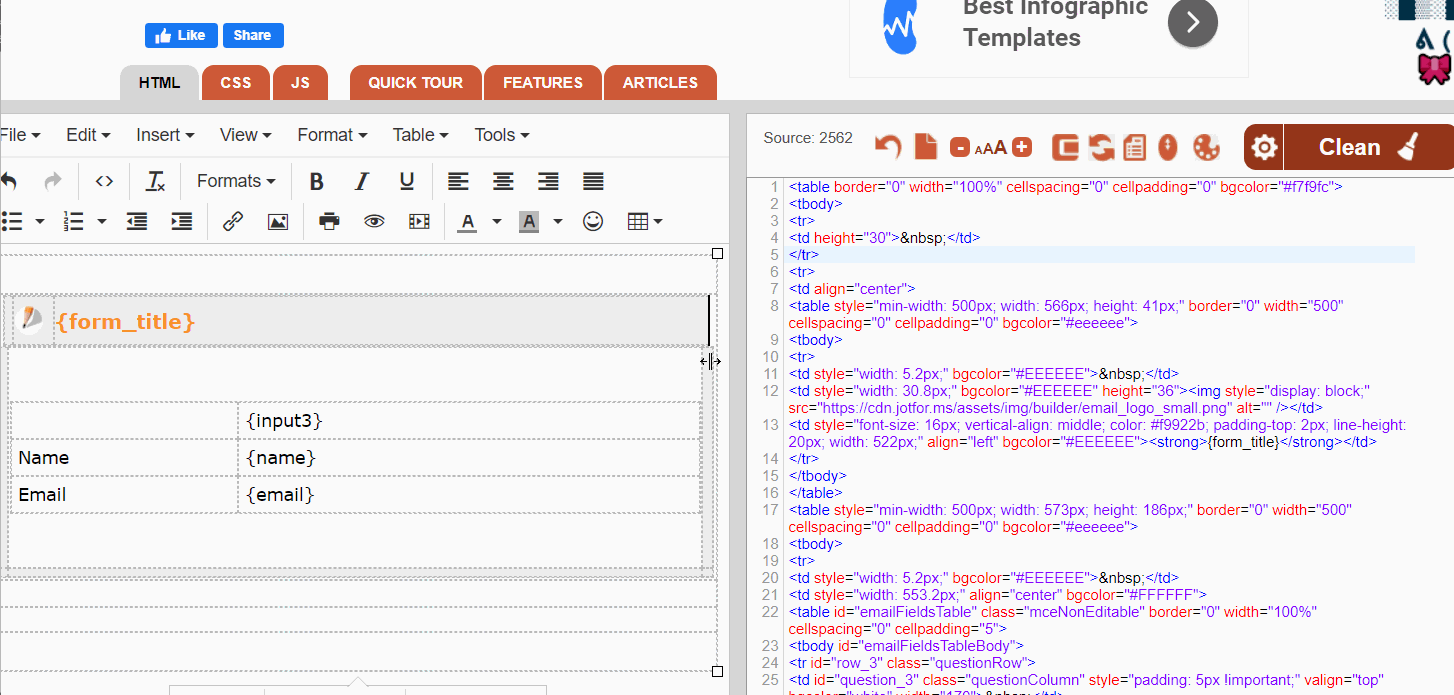
Task: Click the Clean button
Action: 1367,148
